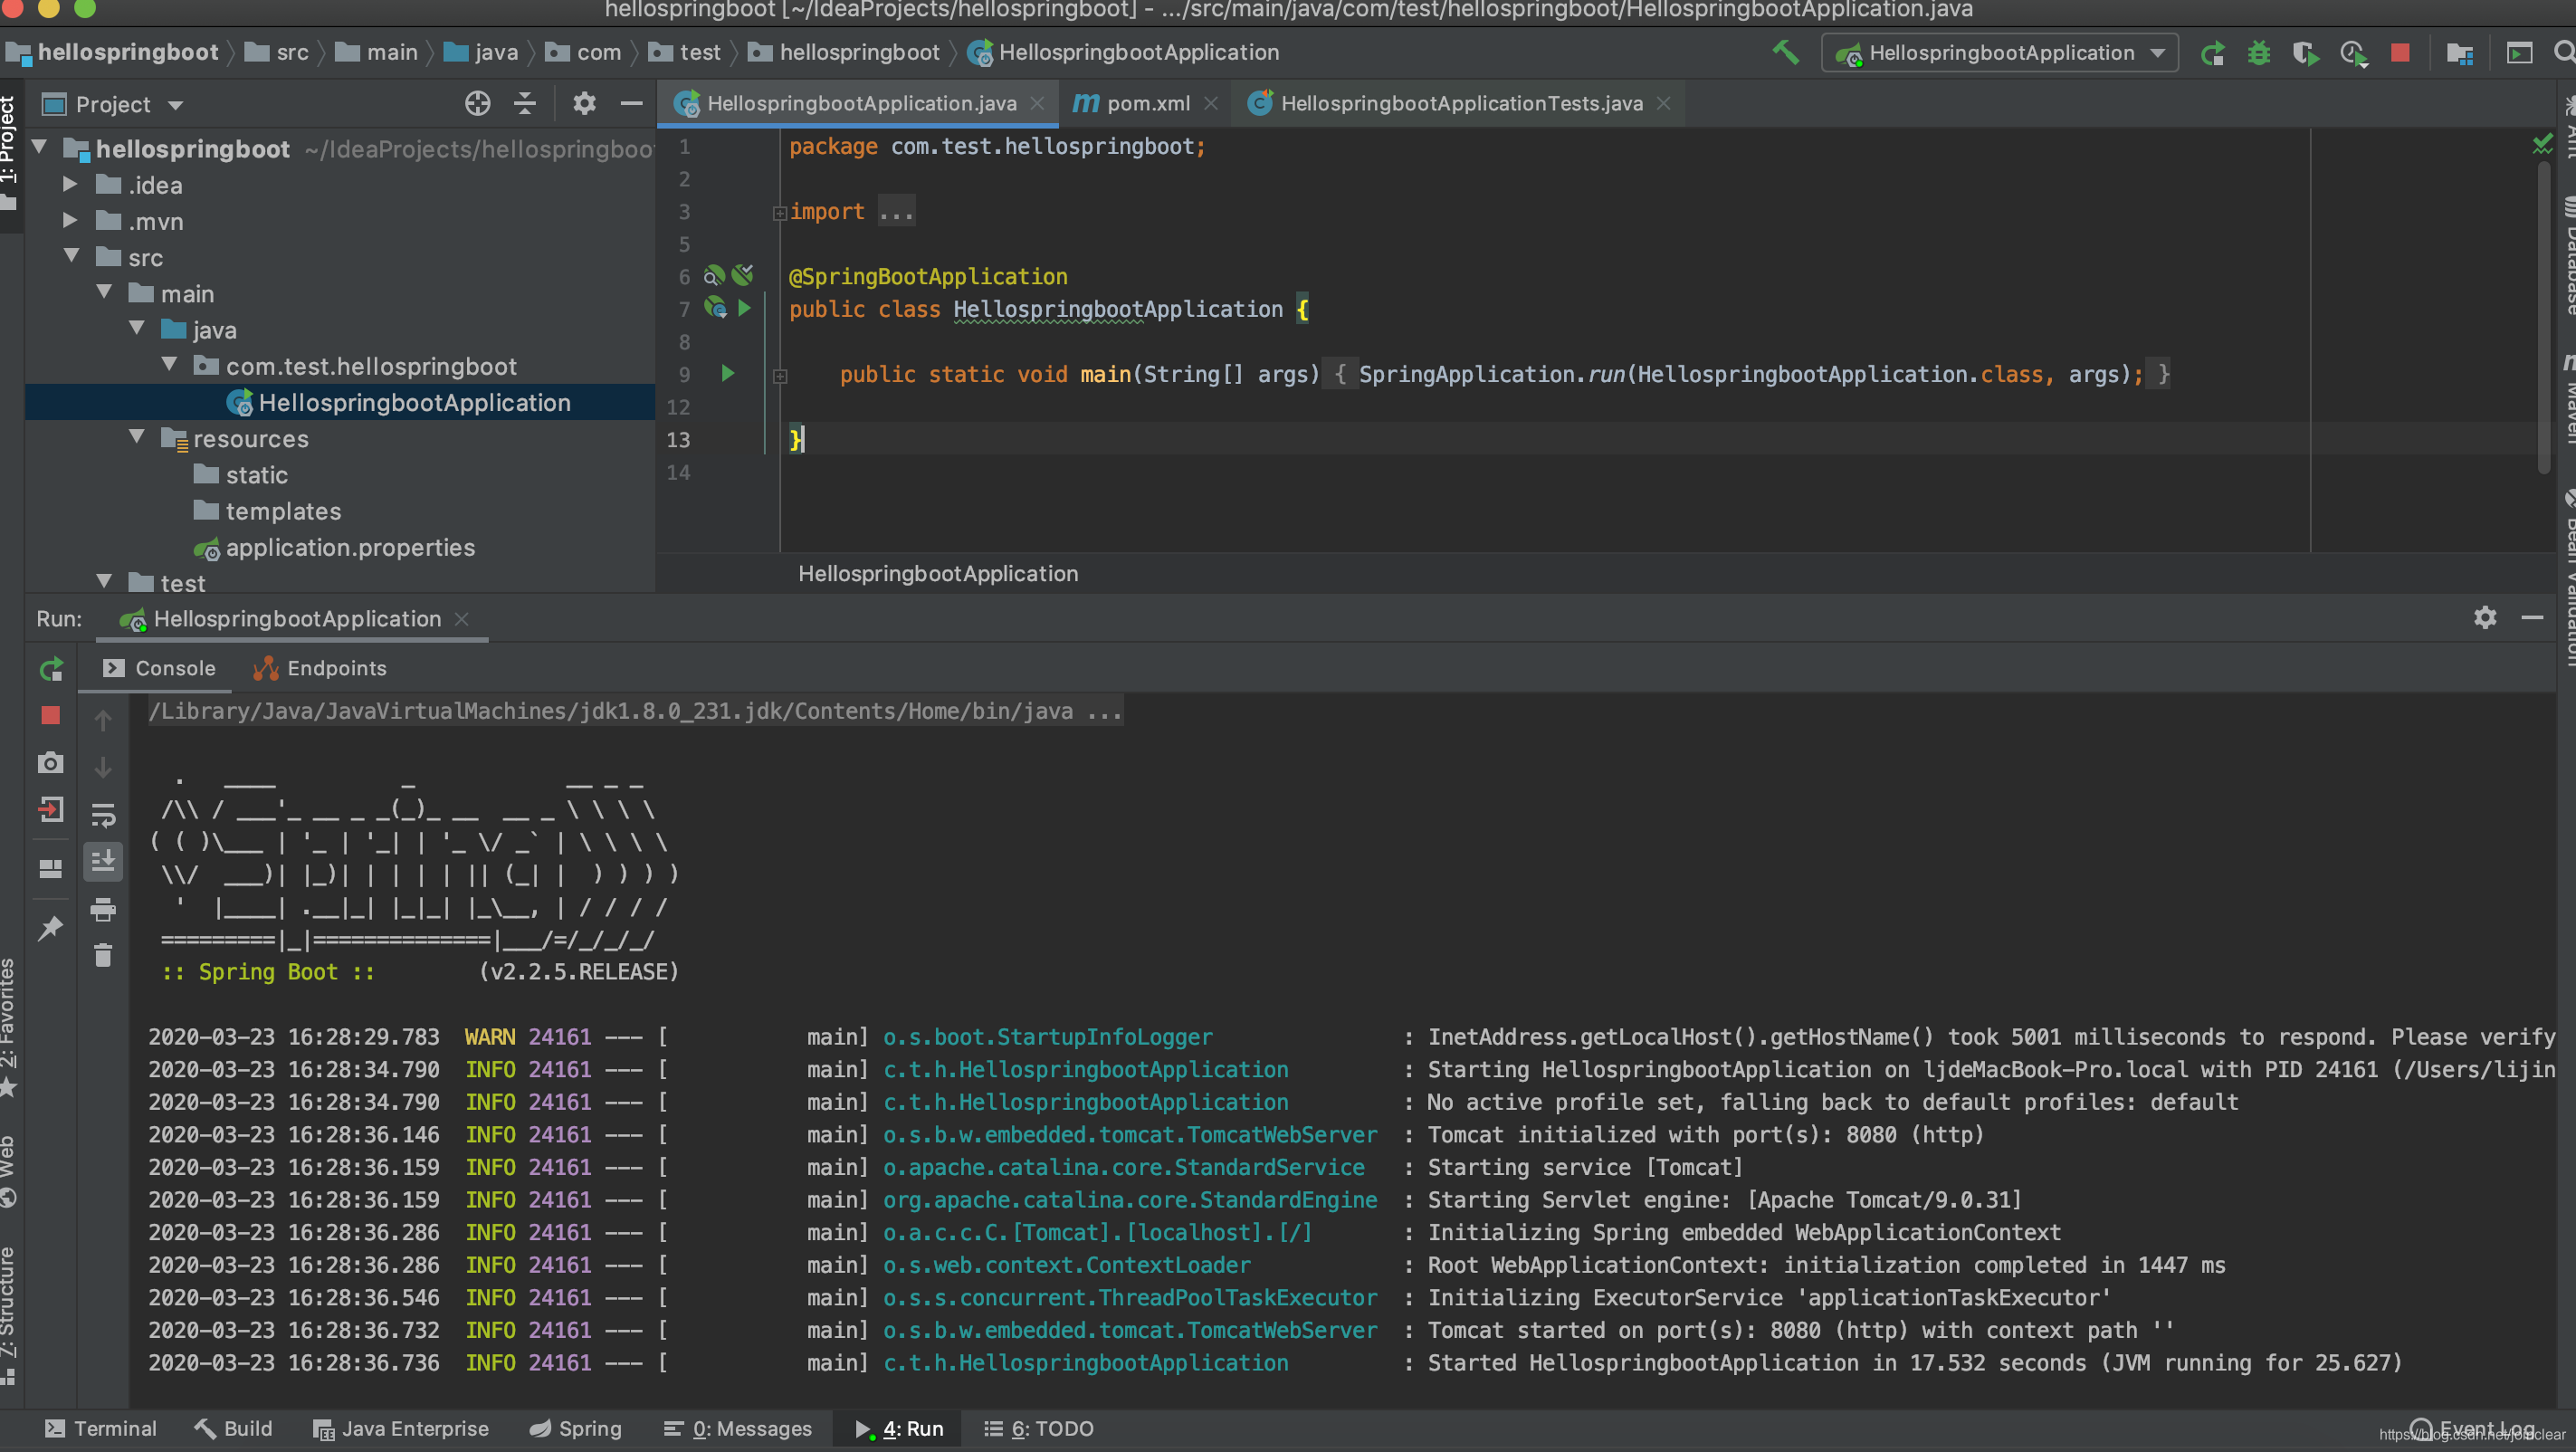
Task: Open Run panel settings gear
Action: tap(2485, 617)
